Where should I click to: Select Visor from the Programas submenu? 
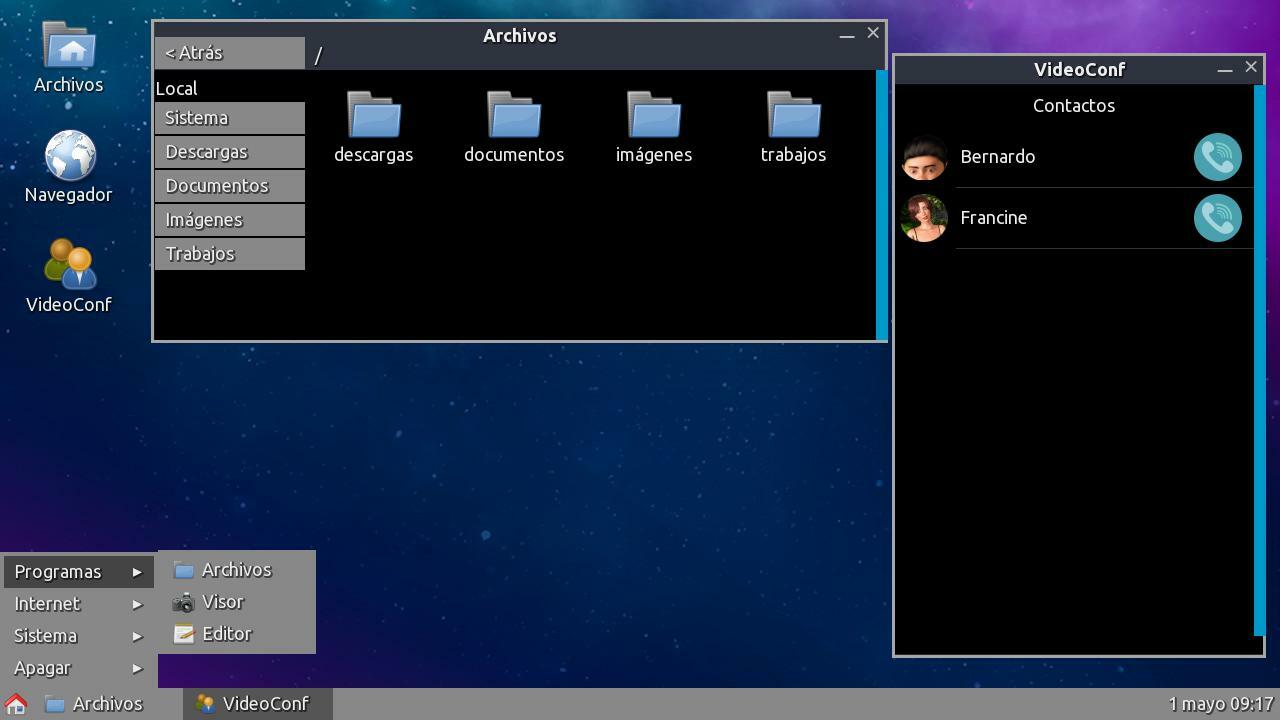tap(222, 602)
